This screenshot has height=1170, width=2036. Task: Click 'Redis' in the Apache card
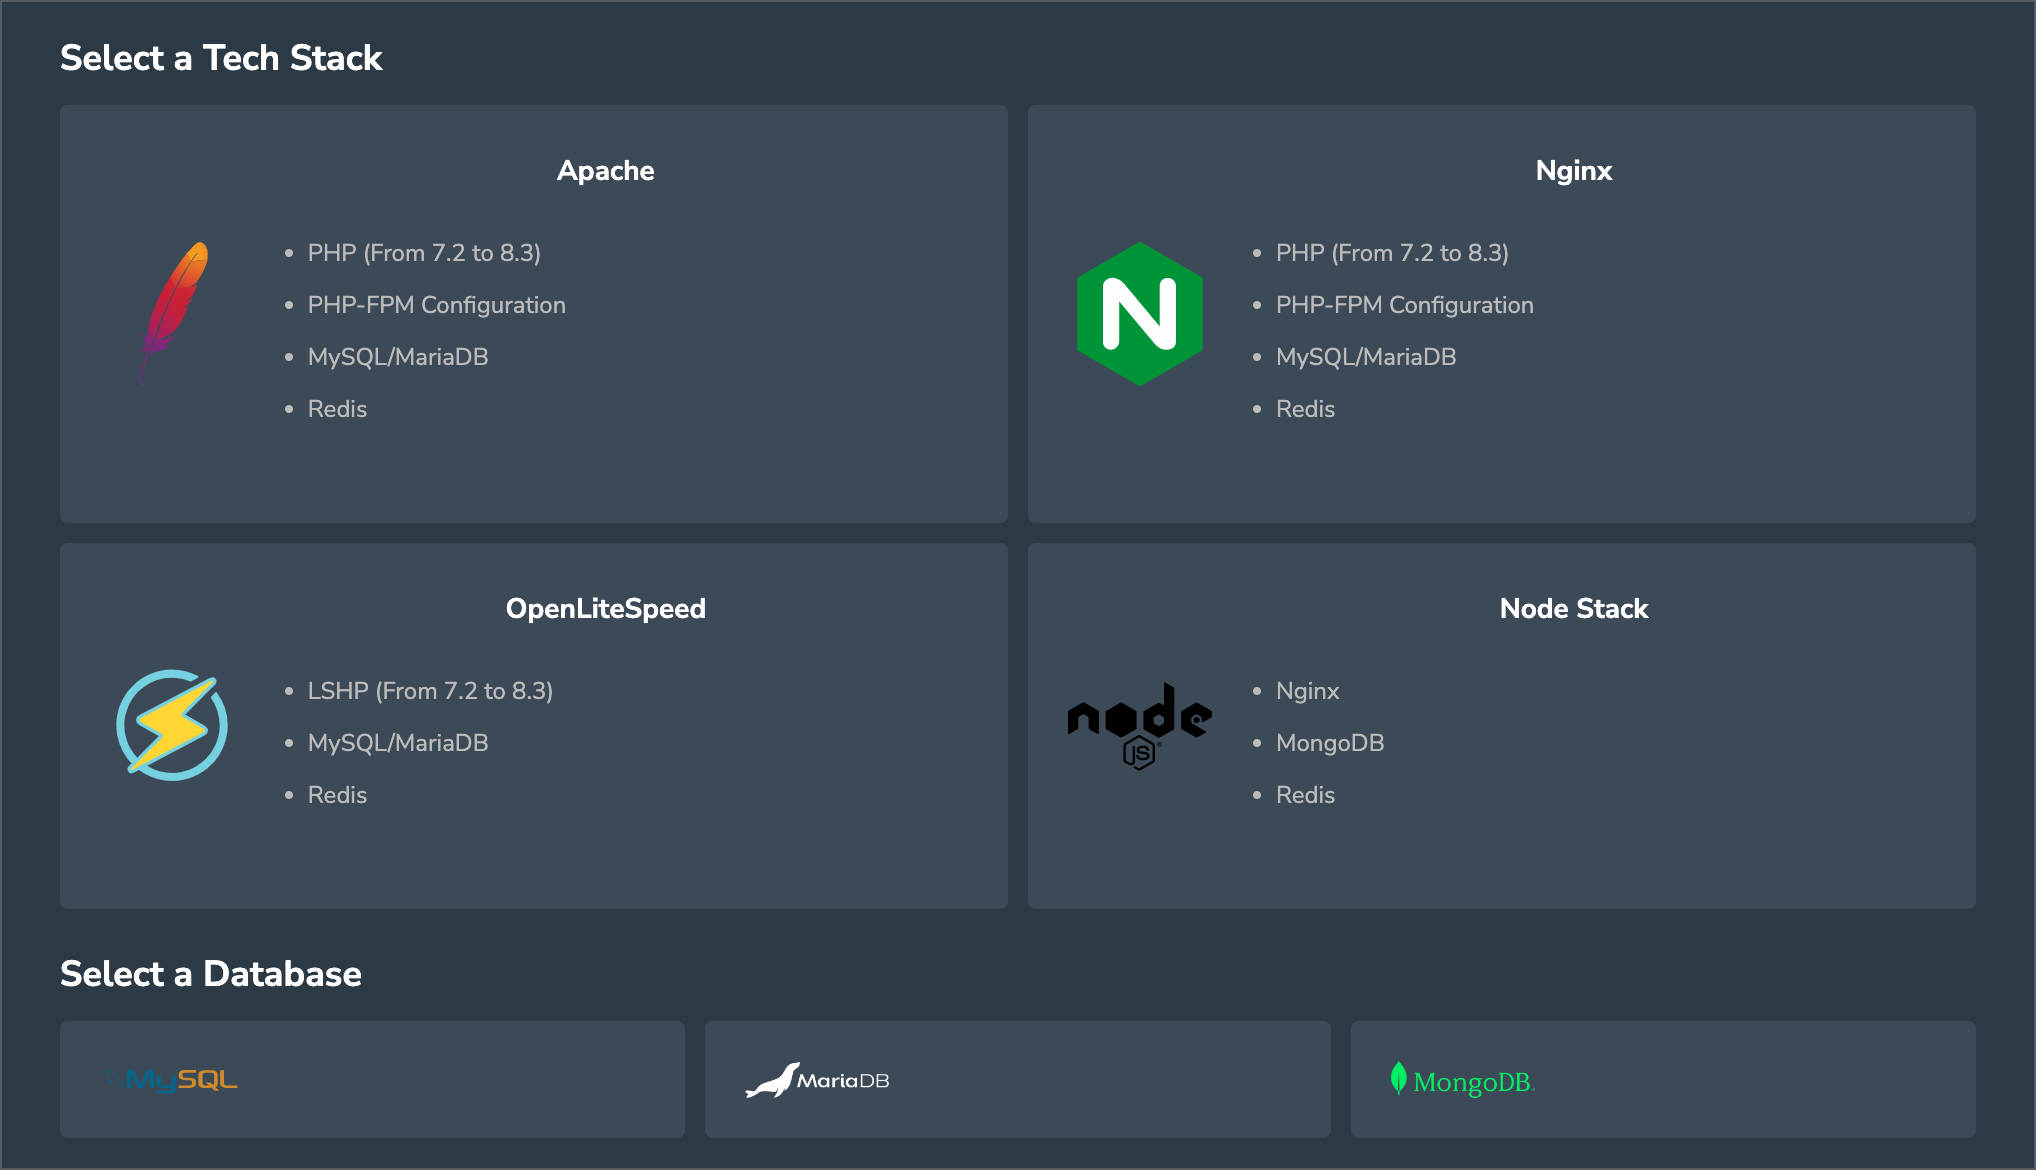tap(337, 409)
